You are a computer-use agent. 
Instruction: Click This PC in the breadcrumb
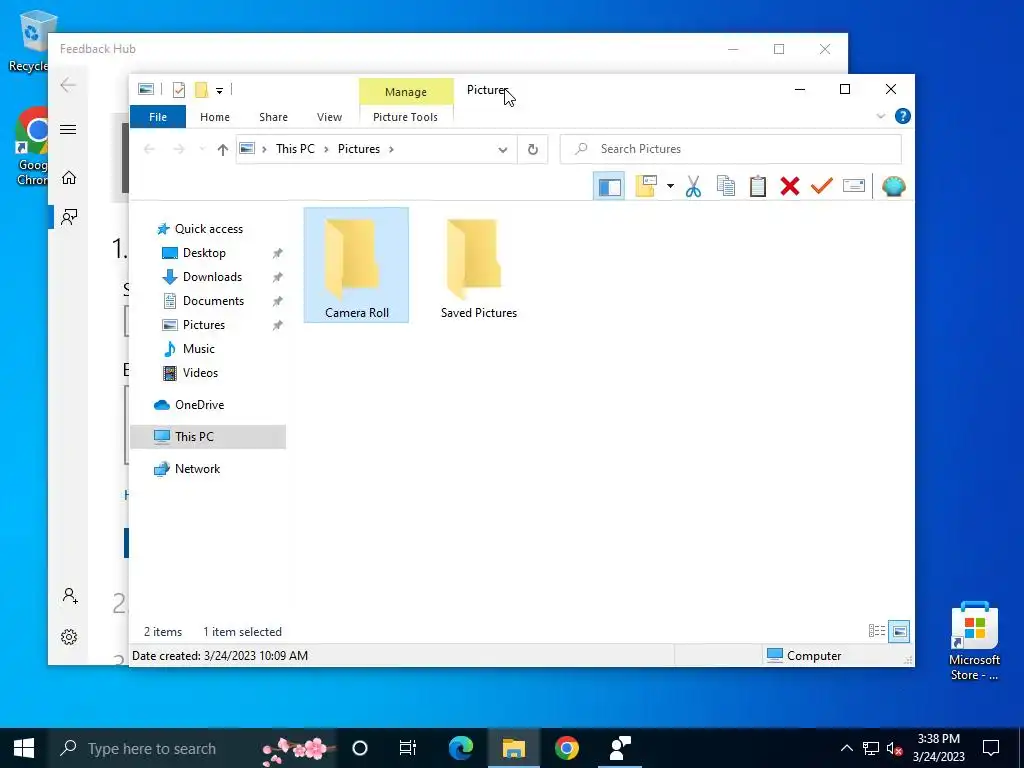295,149
